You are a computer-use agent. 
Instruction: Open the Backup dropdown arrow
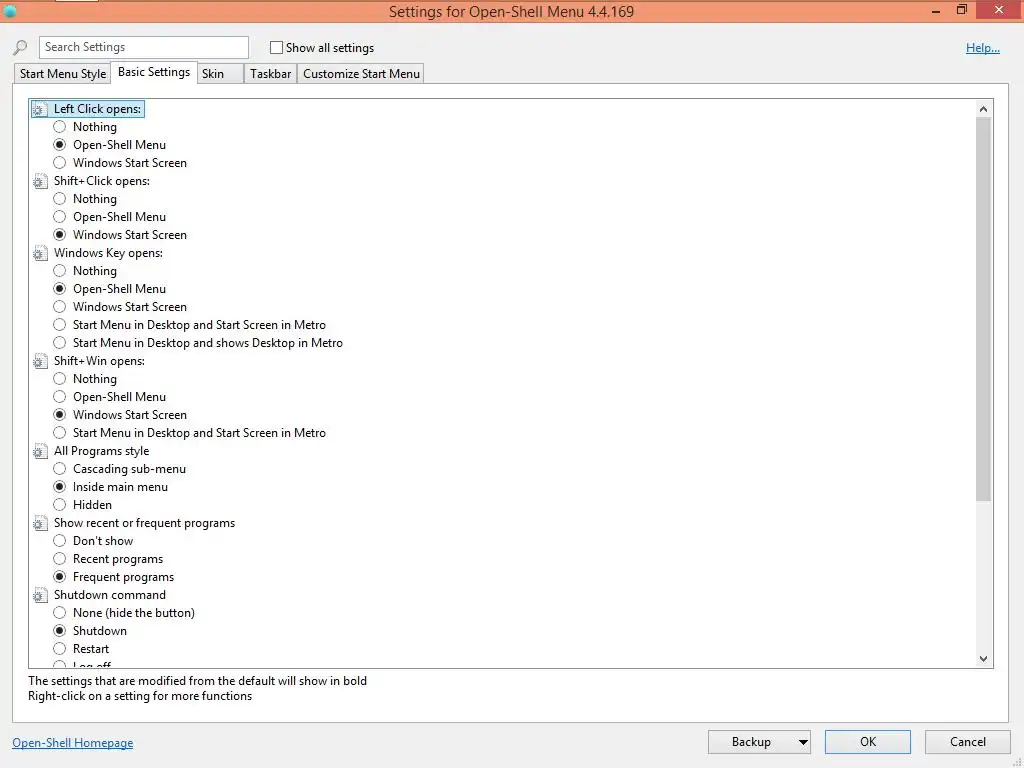[x=803, y=742]
